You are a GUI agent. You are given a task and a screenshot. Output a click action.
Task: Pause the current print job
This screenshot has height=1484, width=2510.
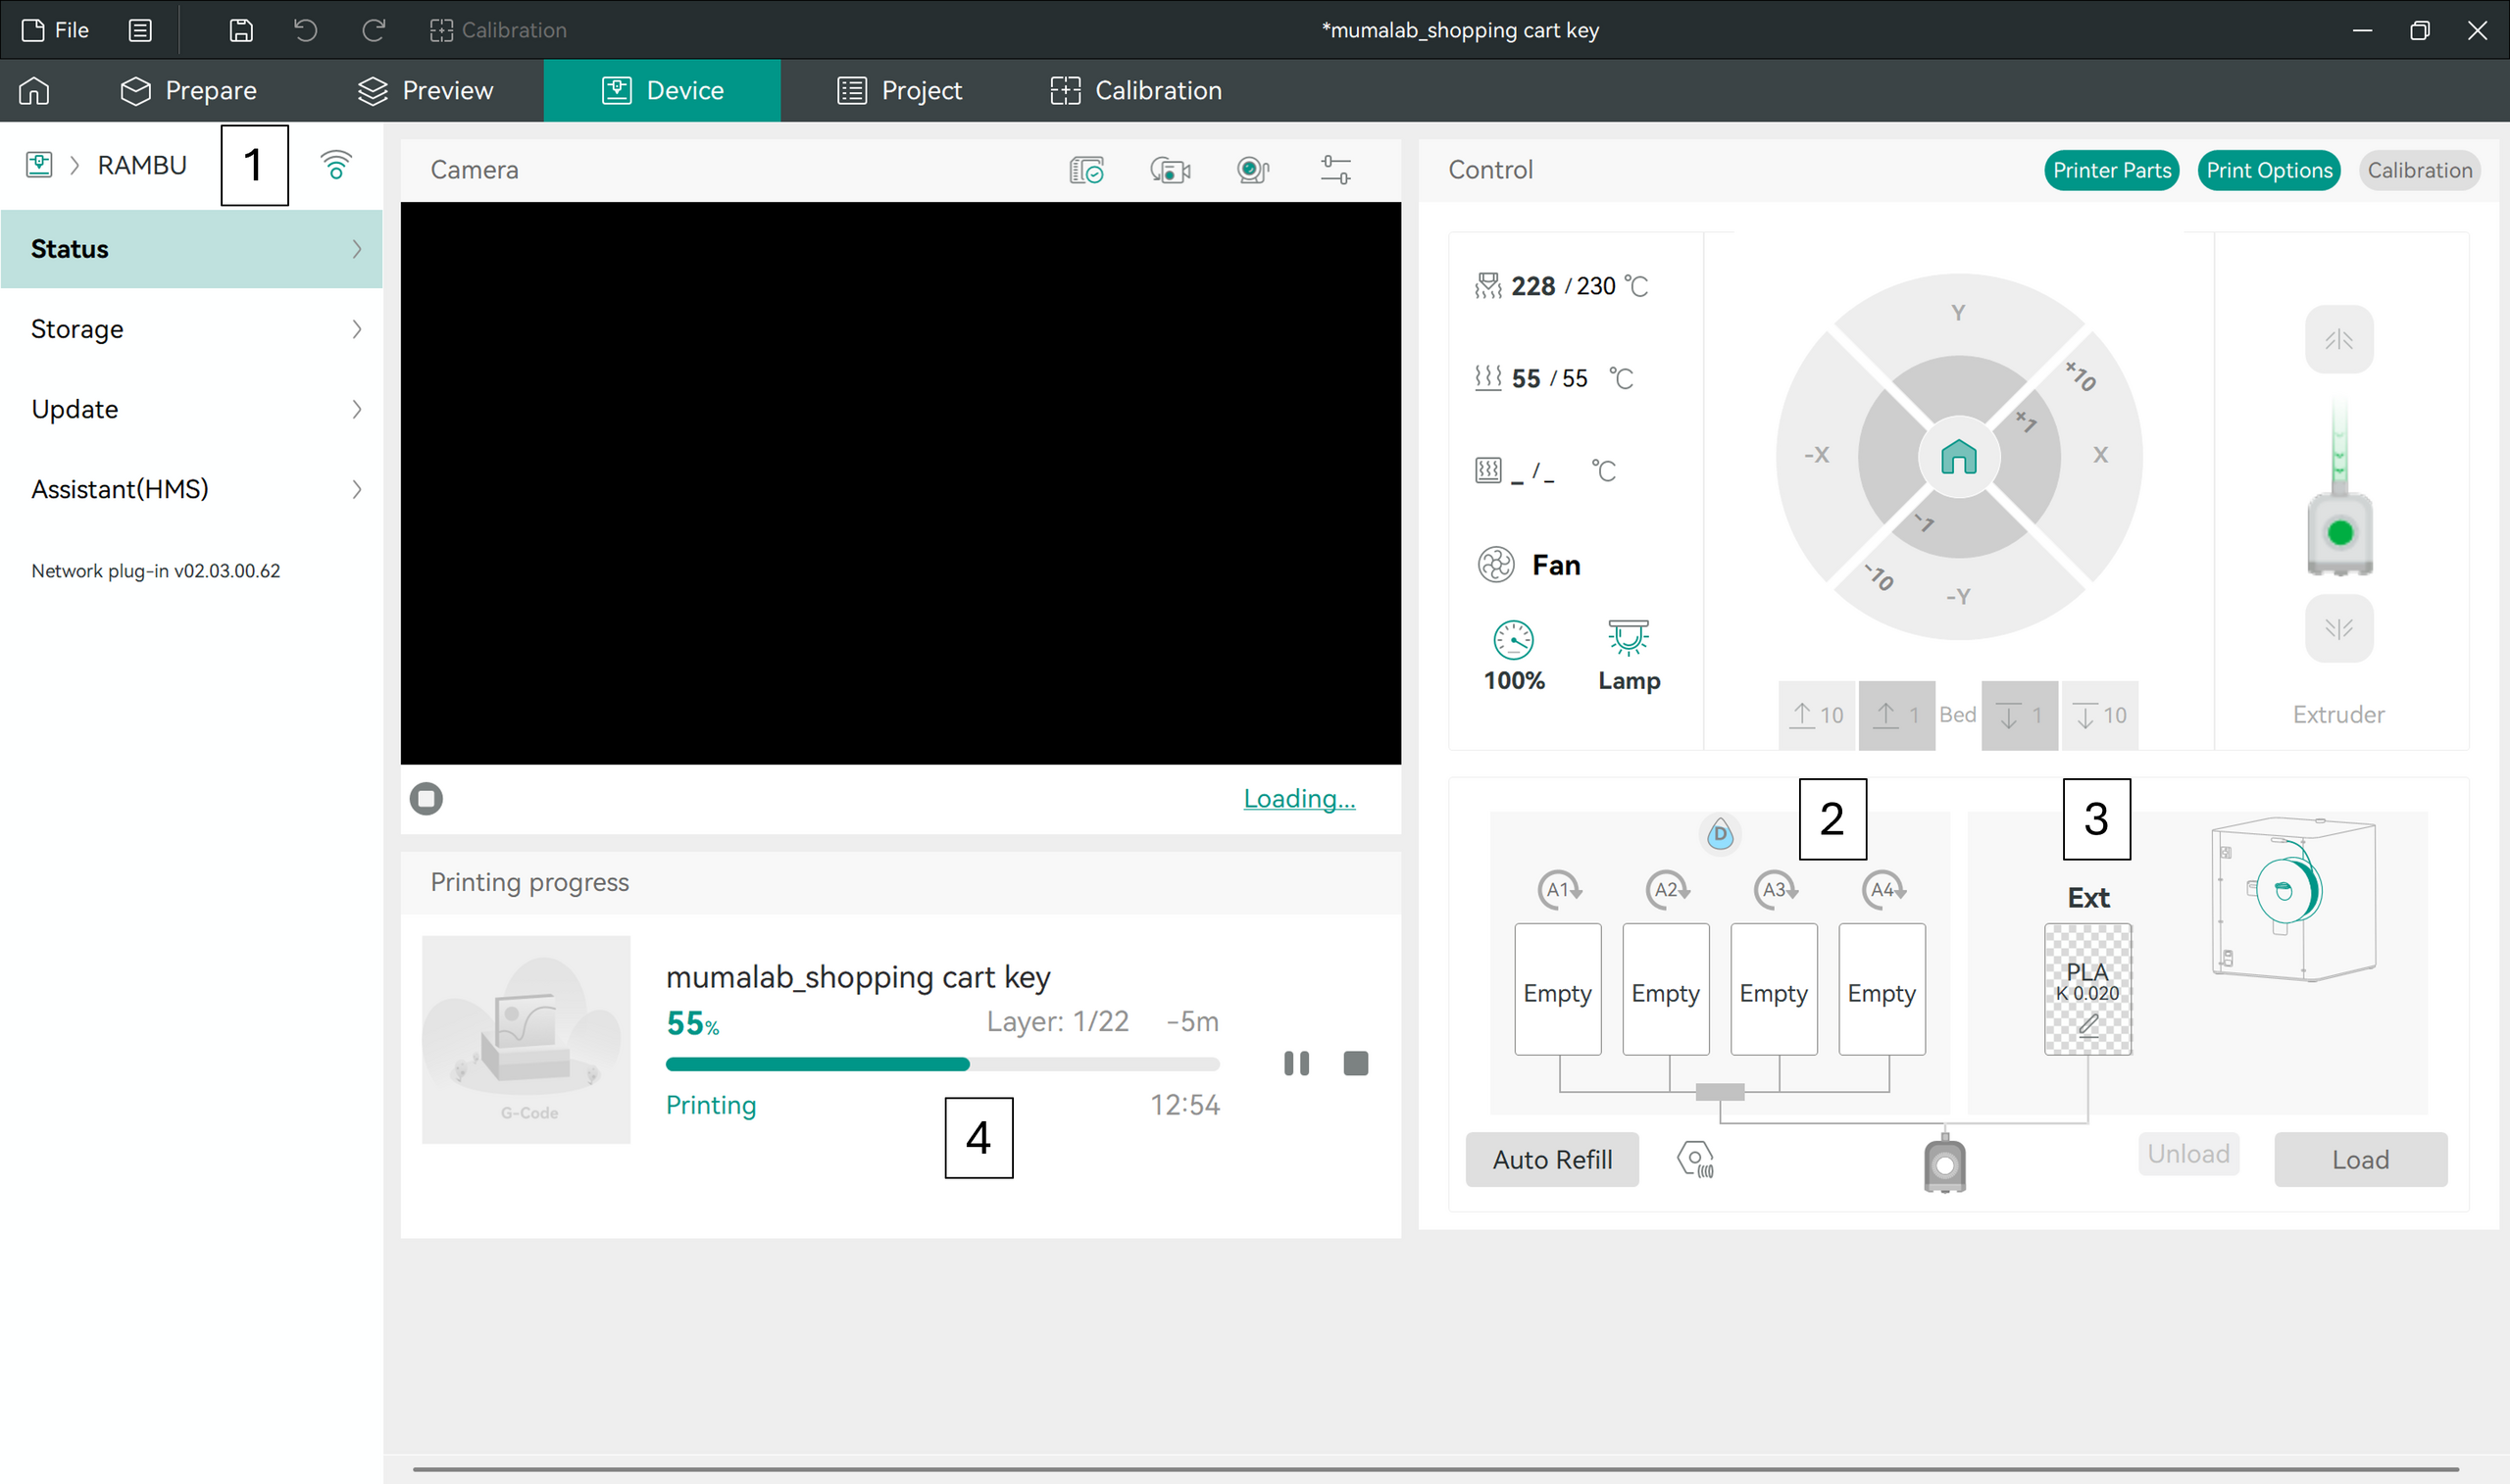coord(1296,1063)
